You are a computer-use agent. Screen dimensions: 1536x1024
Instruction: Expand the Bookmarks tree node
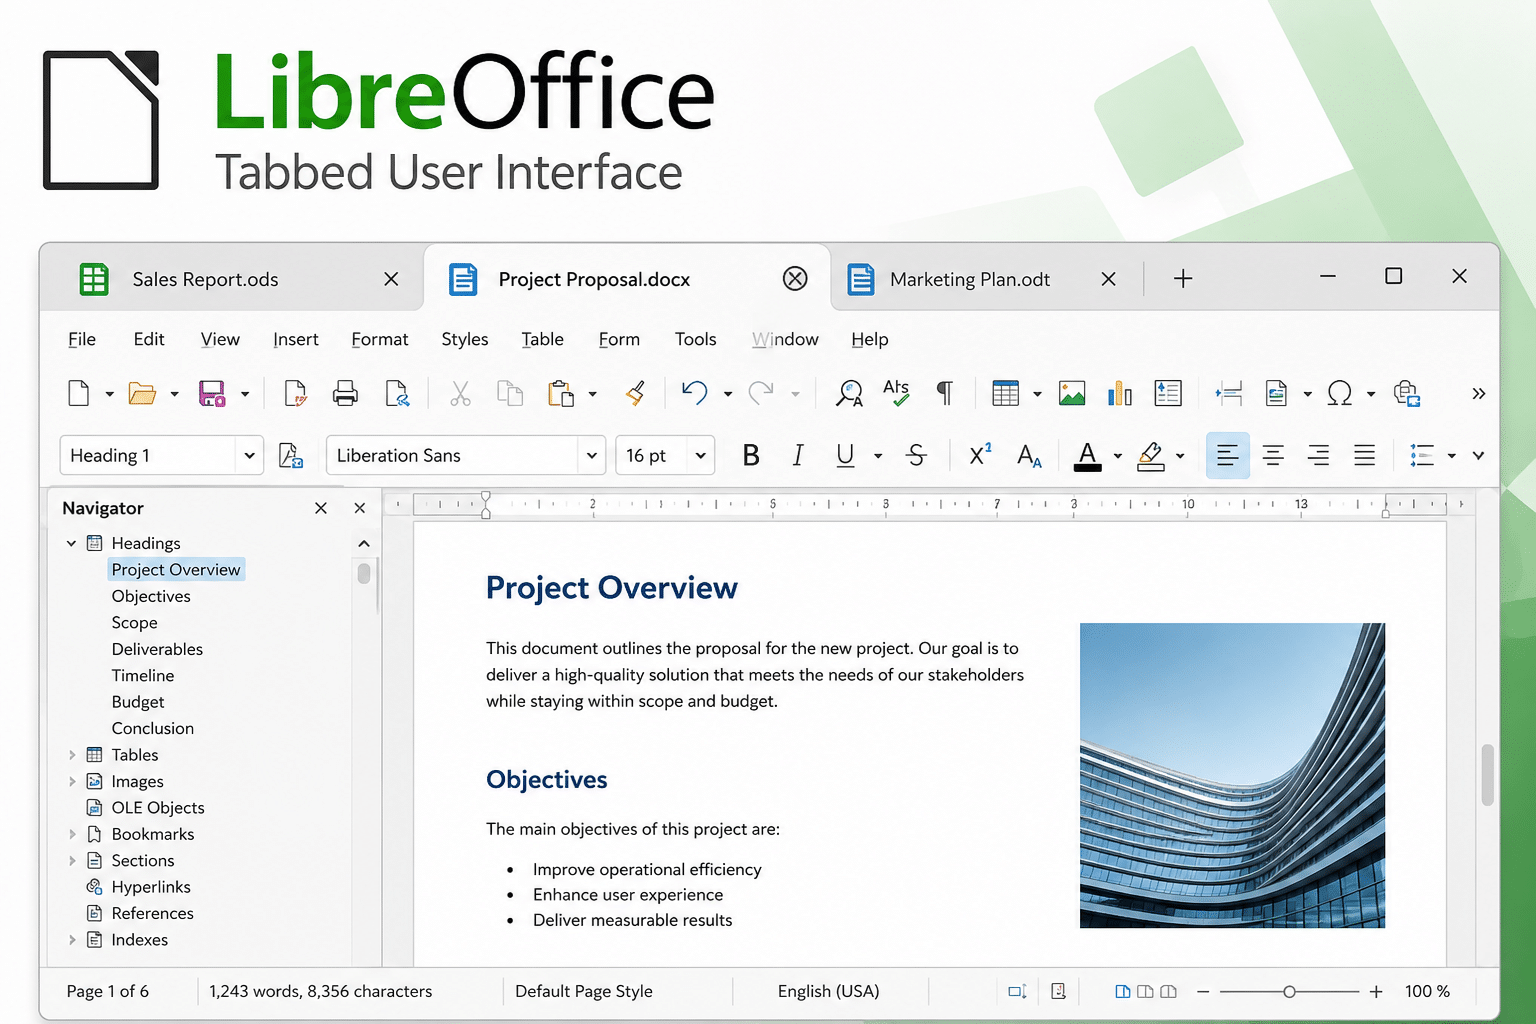72,834
